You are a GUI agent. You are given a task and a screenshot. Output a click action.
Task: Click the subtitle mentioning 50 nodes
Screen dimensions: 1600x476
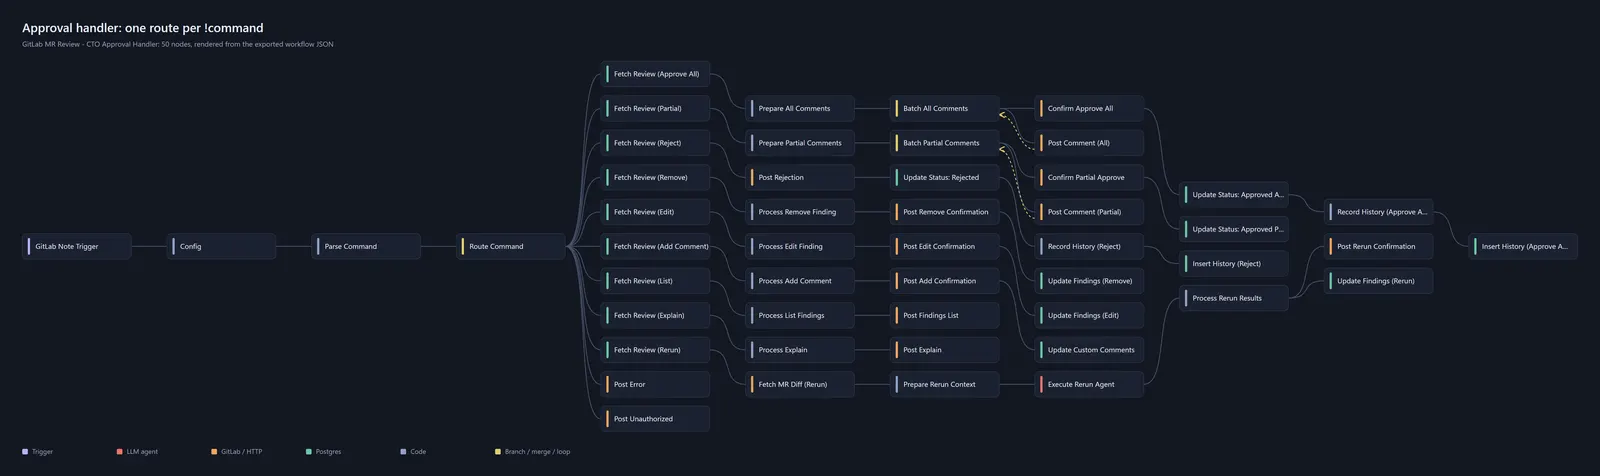coord(178,45)
